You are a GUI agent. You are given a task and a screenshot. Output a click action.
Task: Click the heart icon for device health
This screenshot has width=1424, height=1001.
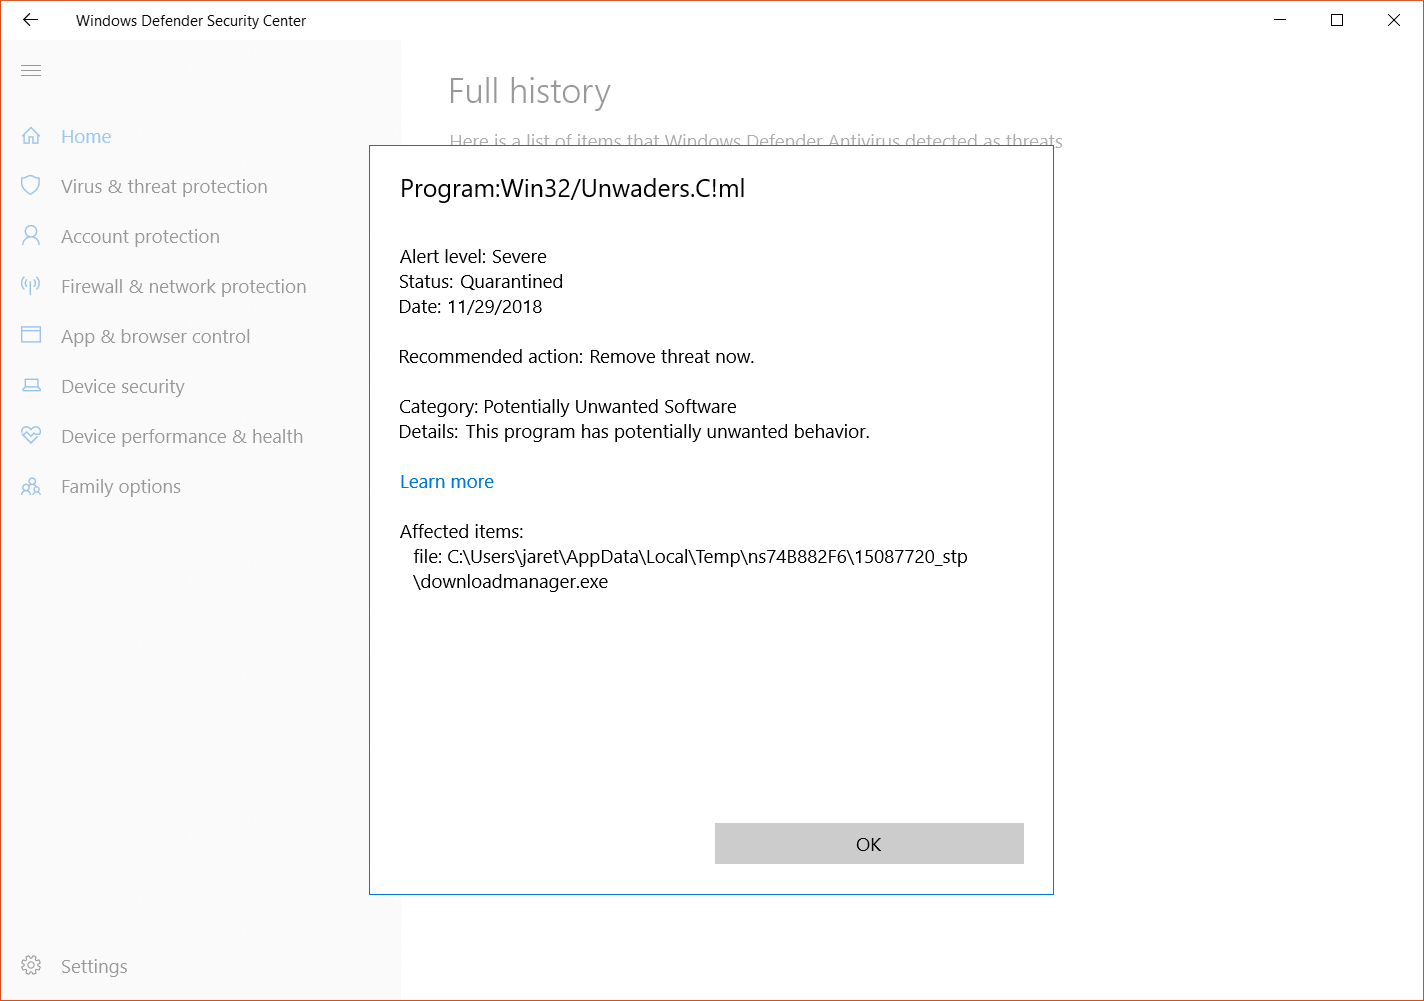click(31, 436)
